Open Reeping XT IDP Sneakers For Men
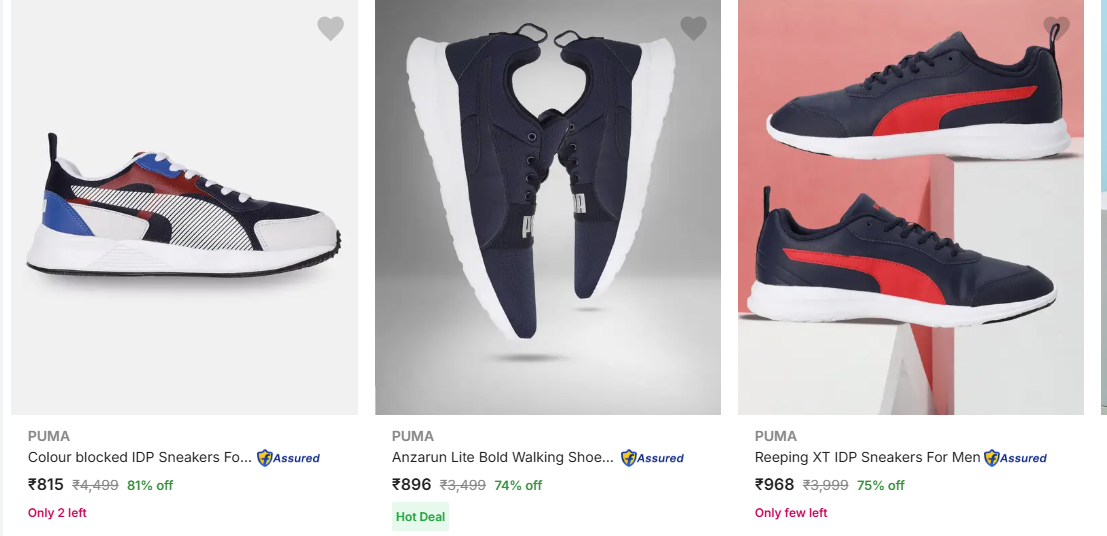The image size is (1107, 536). pyautogui.click(x=867, y=457)
